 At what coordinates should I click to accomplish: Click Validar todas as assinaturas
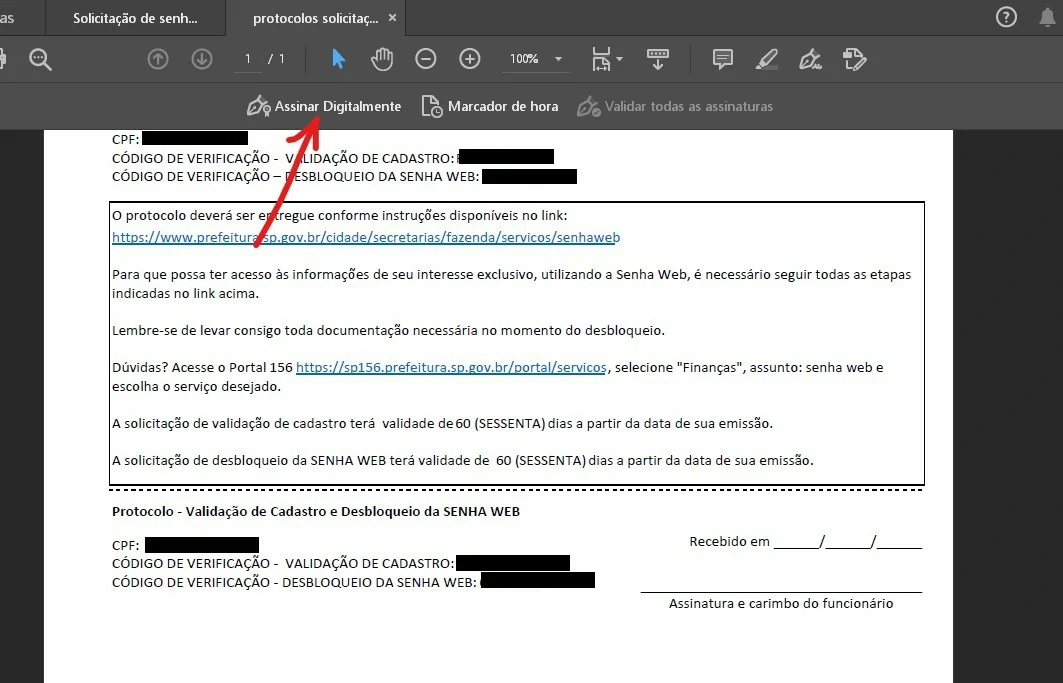point(675,106)
